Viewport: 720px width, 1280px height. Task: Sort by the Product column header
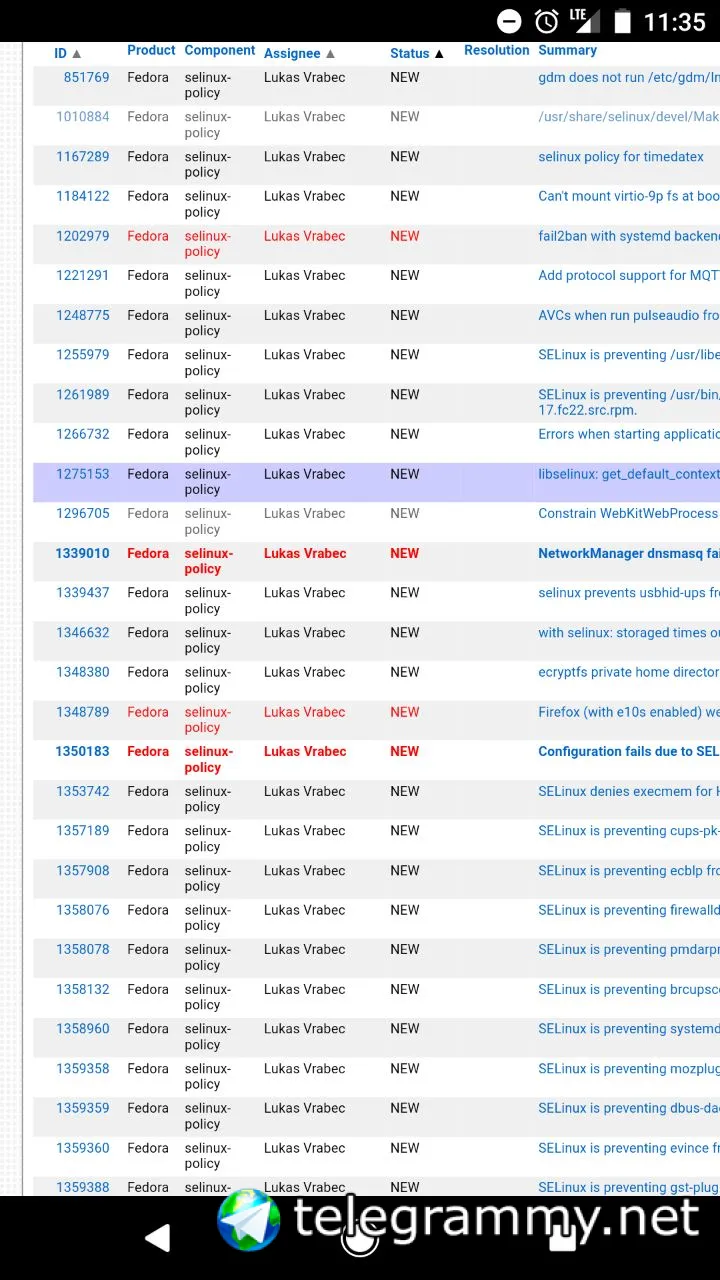pyautogui.click(x=151, y=50)
